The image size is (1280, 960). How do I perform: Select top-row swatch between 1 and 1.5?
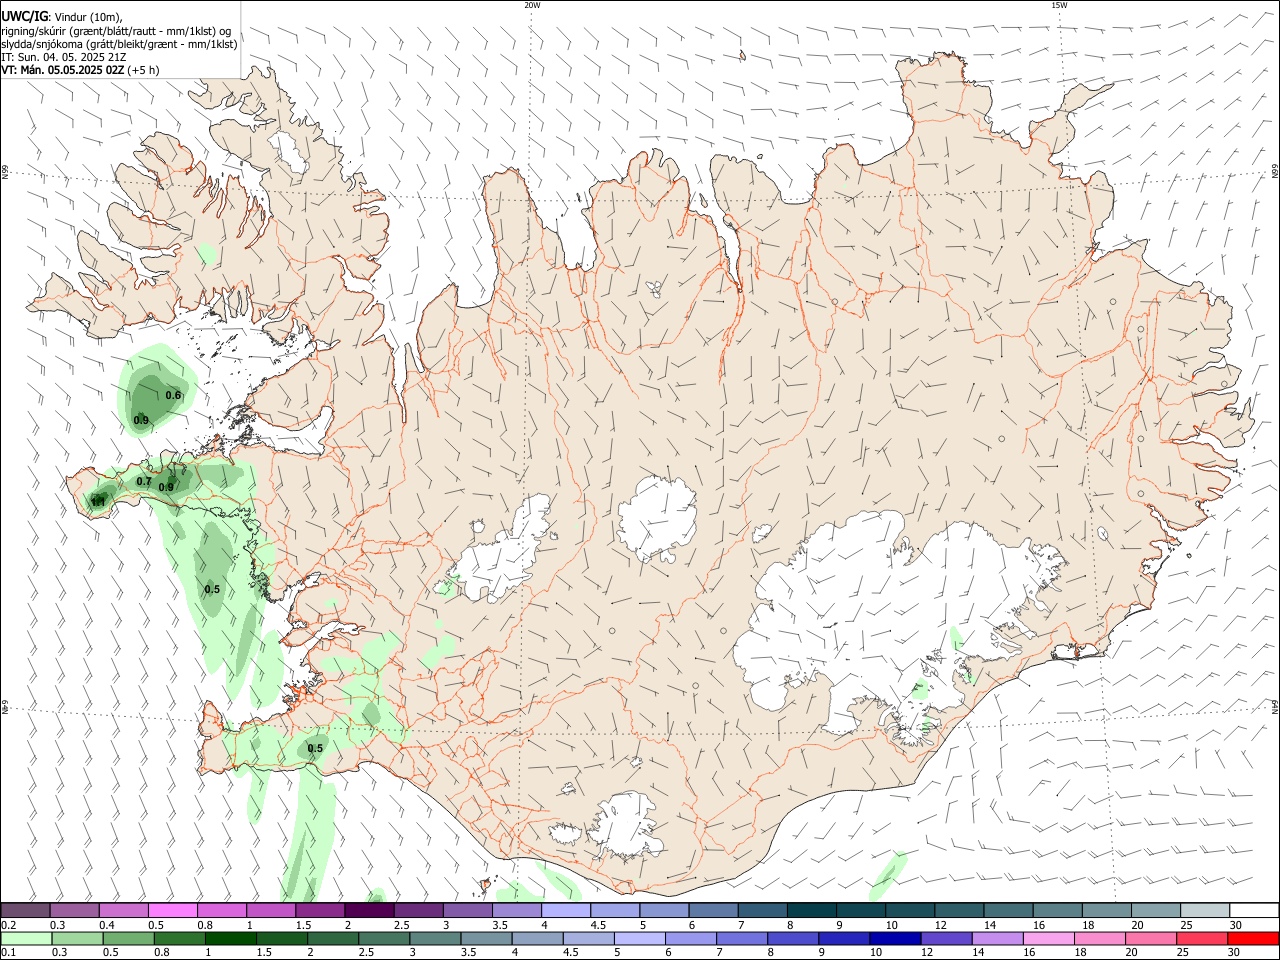[272, 910]
